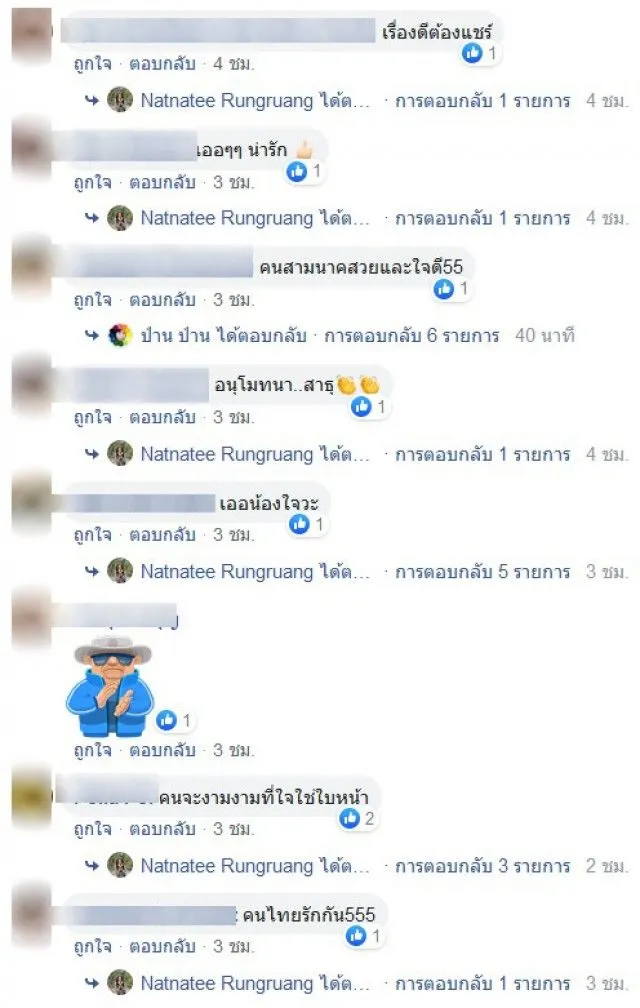Screen dimensions: 640x1008
Task: Click like reaction on คนไทยรักกัน555 comment
Action: pos(356,935)
